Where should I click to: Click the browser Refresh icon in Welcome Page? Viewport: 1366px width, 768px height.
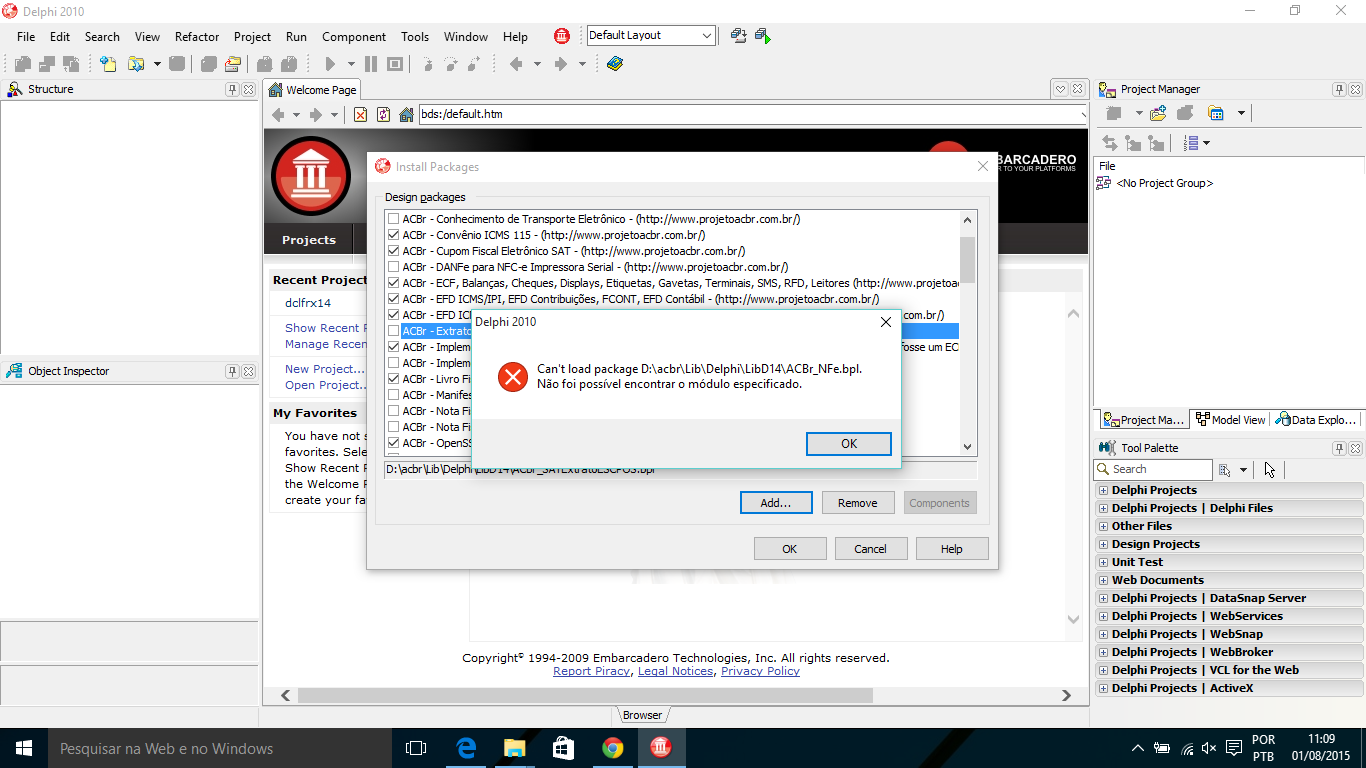[383, 115]
